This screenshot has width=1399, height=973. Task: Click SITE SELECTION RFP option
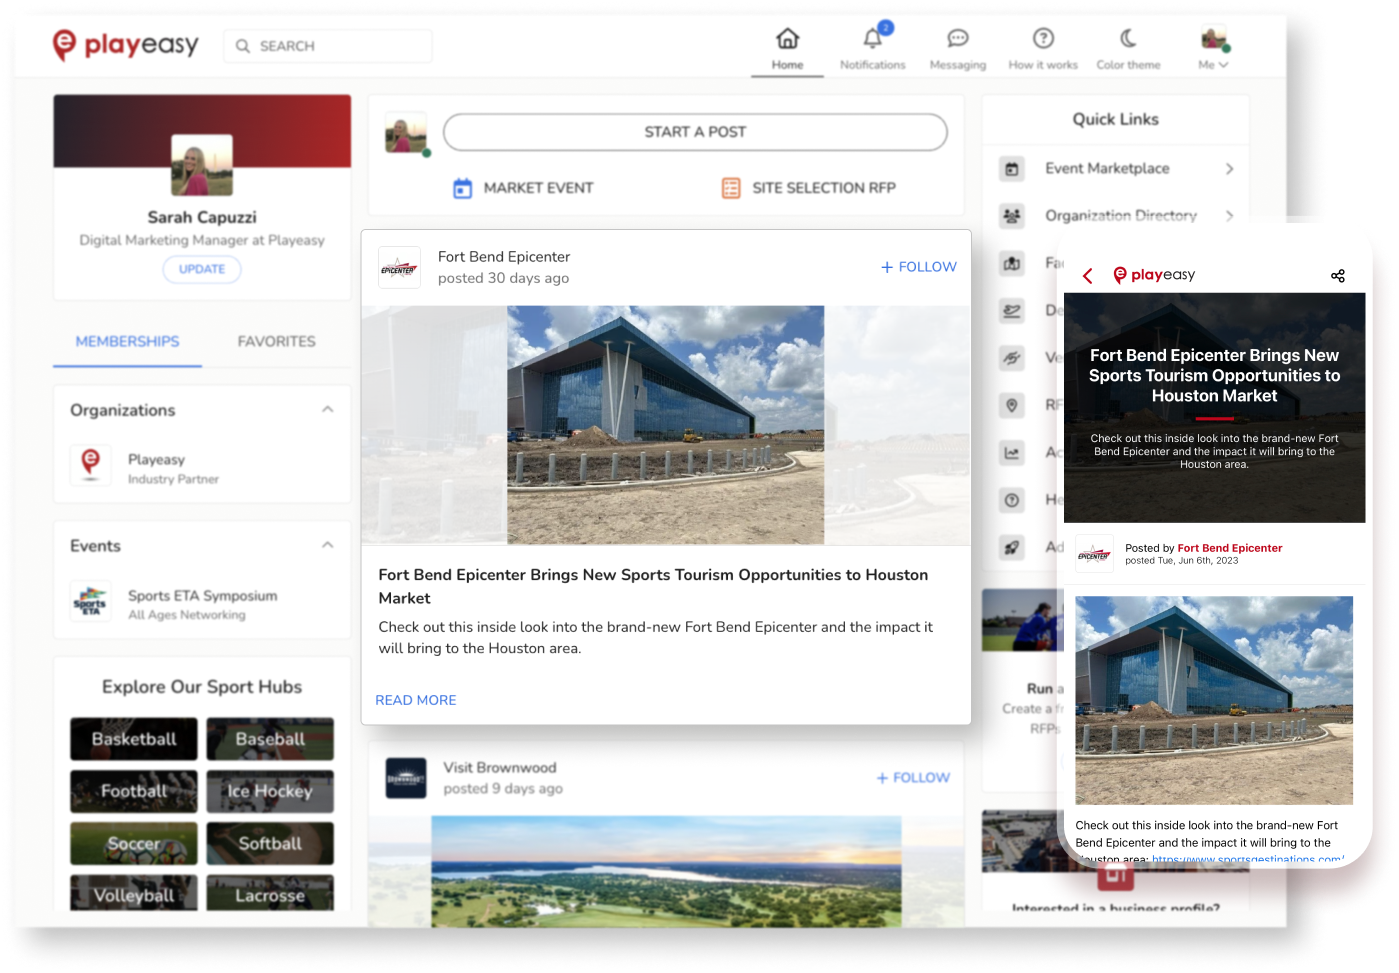pos(808,188)
